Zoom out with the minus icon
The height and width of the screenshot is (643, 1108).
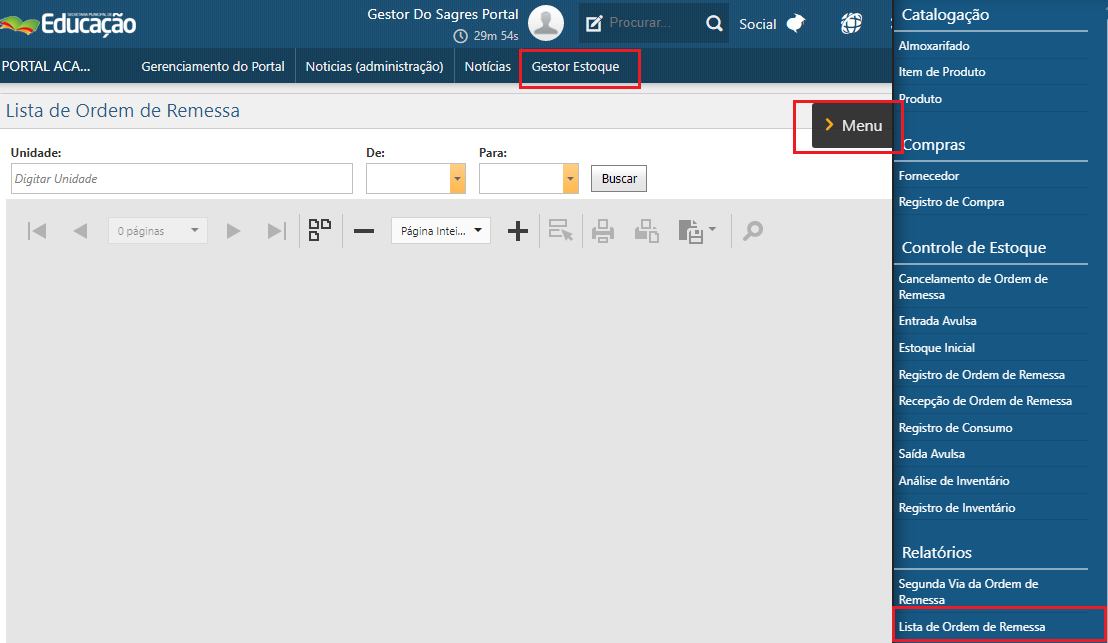pos(364,231)
